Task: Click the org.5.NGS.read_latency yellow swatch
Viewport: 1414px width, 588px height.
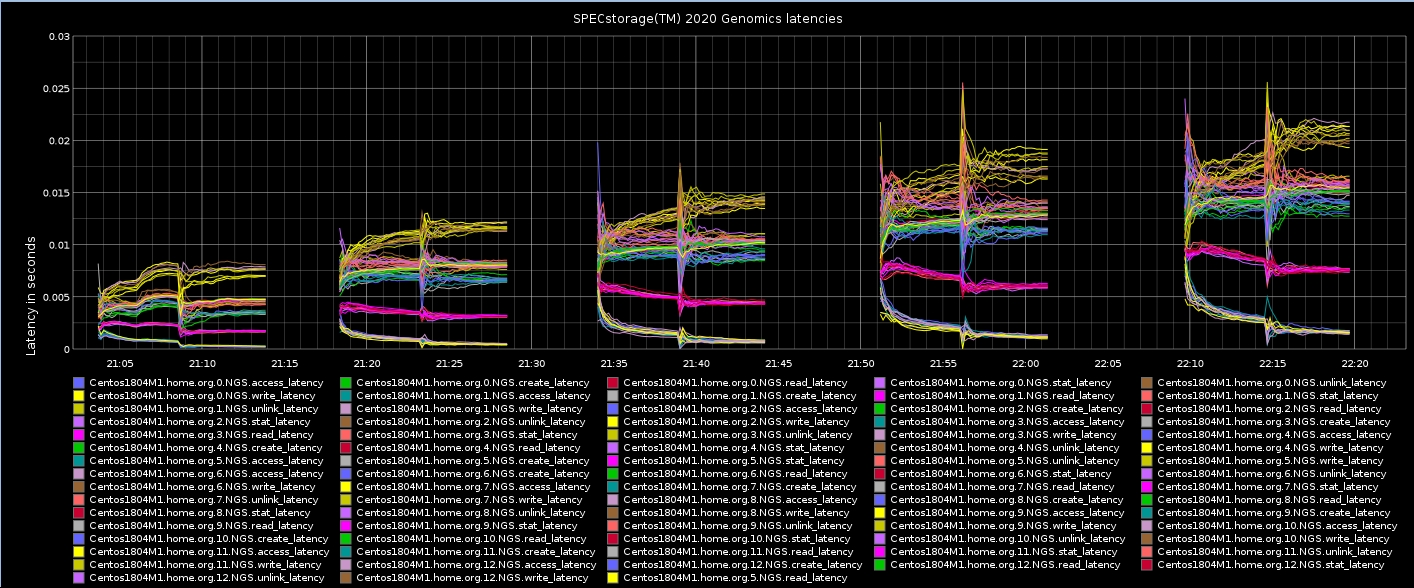Action: pyautogui.click(x=613, y=578)
